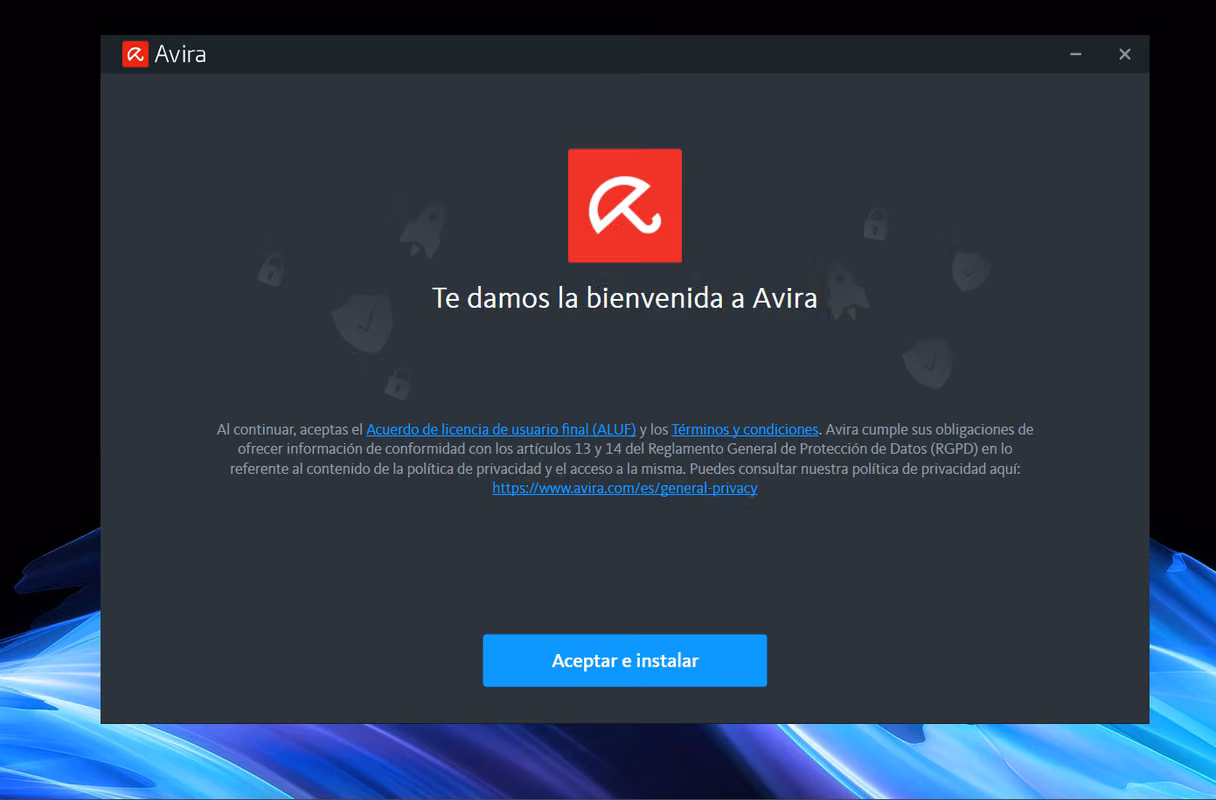1216x800 pixels.
Task: Click the faint padlock icon at far left
Action: [271, 268]
